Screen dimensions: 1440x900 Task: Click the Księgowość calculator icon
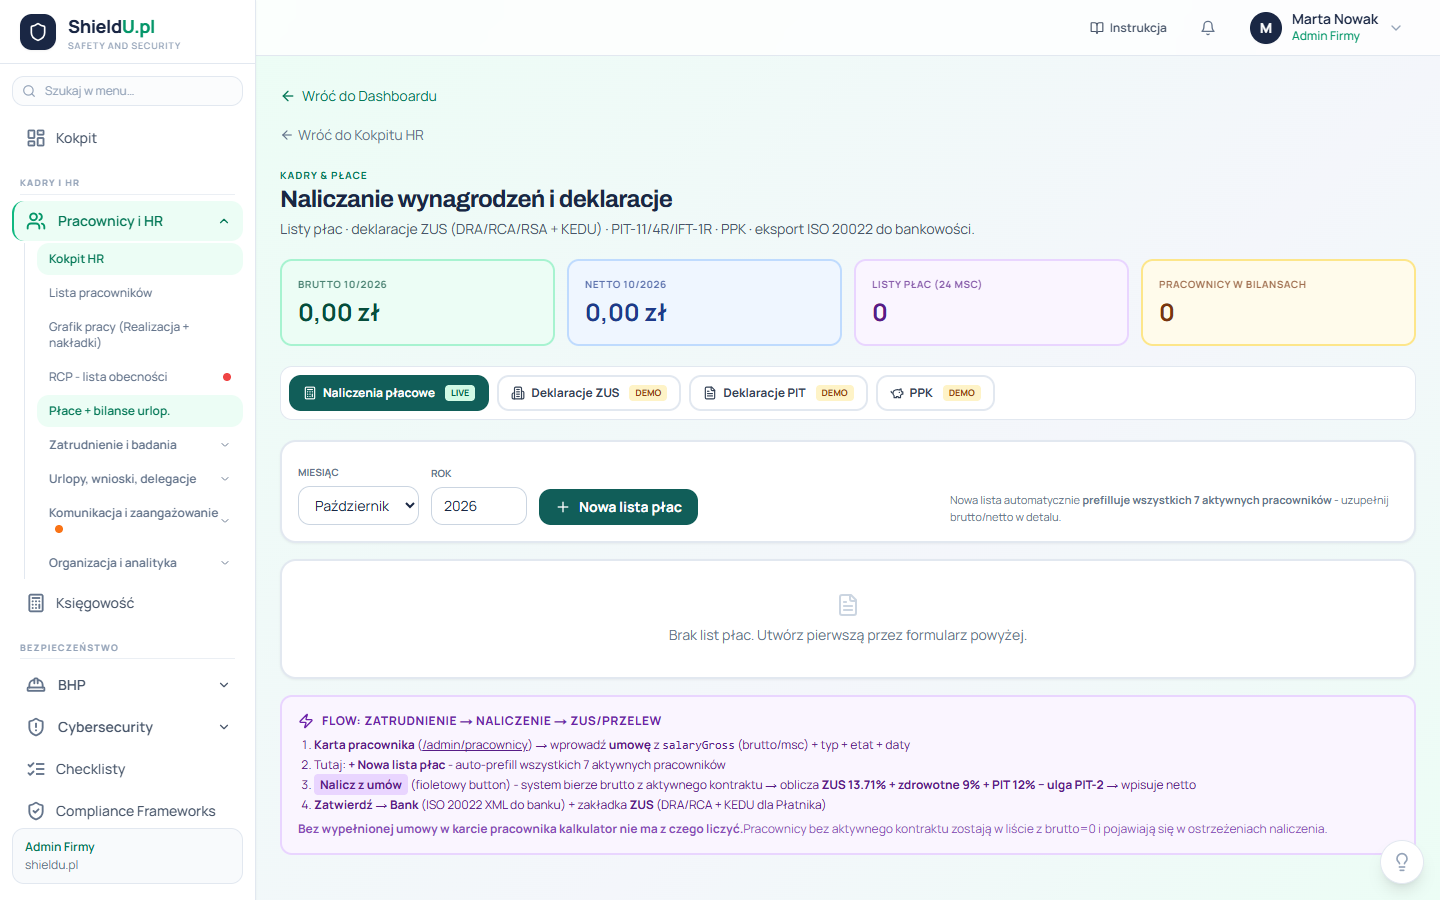36,603
